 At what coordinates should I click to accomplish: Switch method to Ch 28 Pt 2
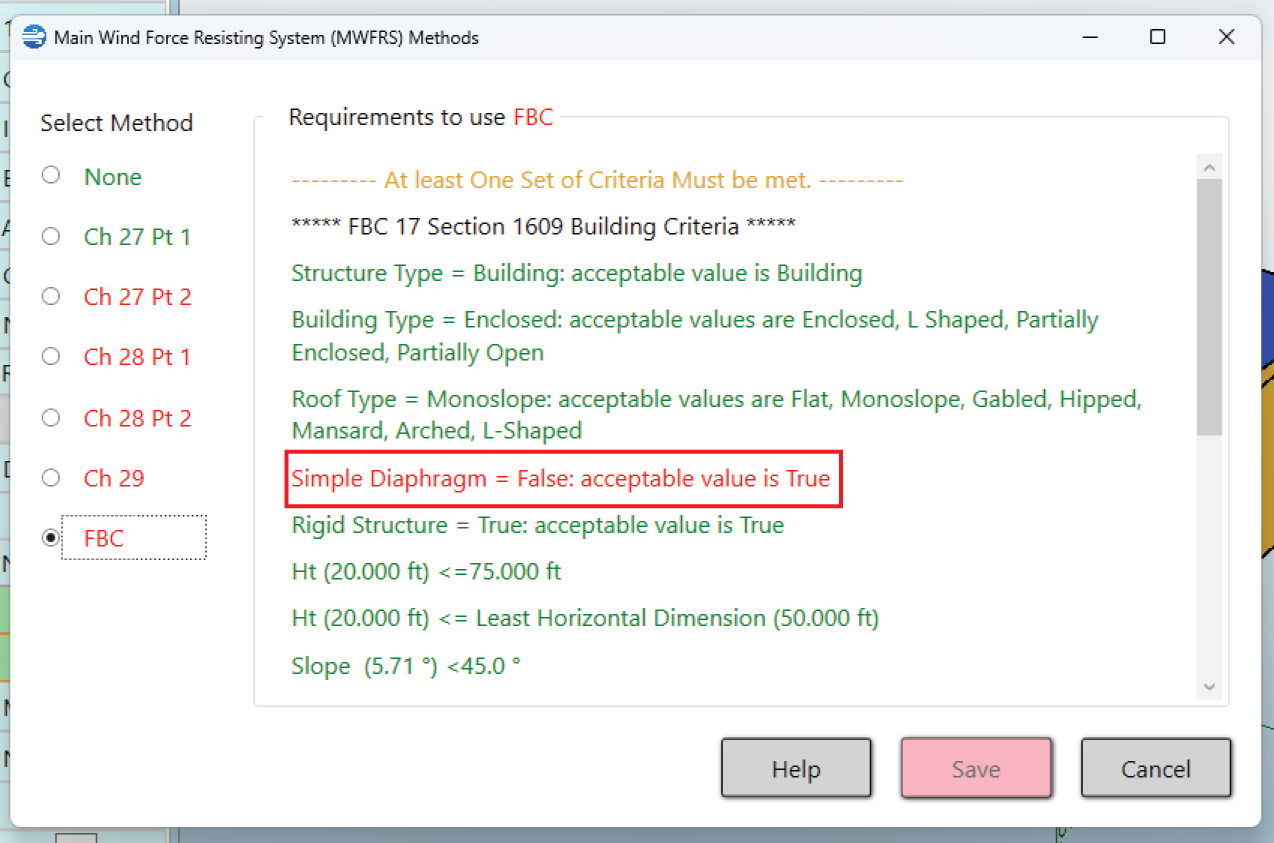tap(51, 418)
